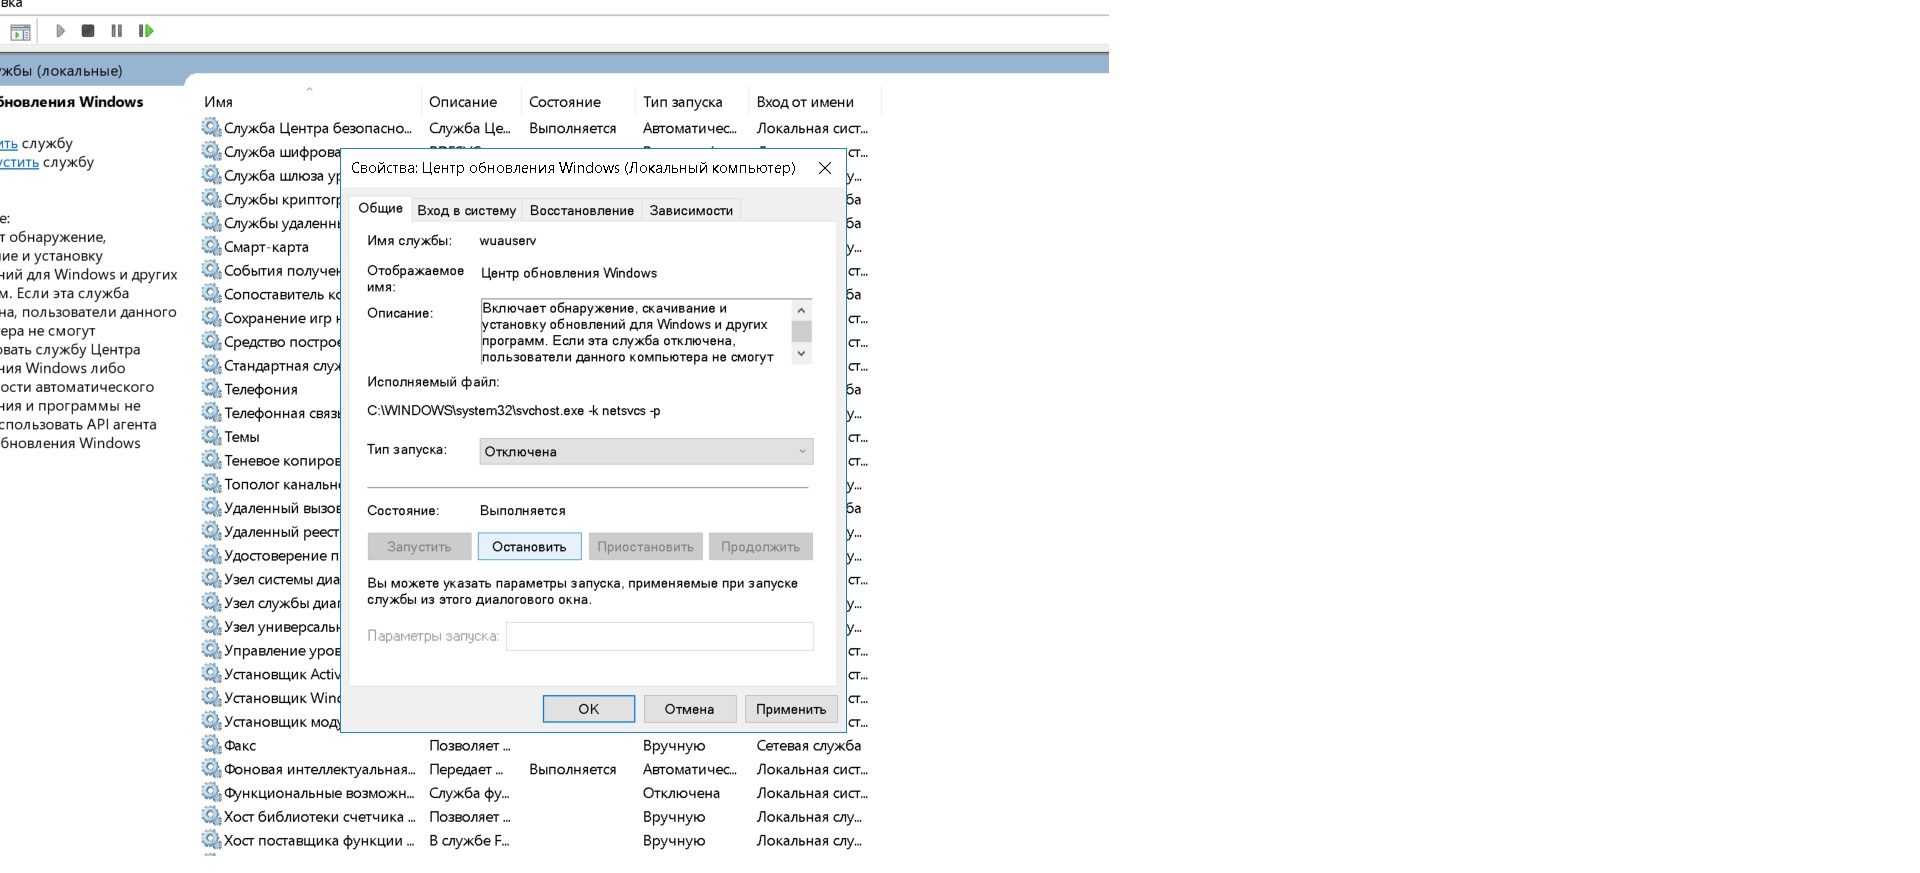Click the Start Service play toolbar icon

(60, 31)
